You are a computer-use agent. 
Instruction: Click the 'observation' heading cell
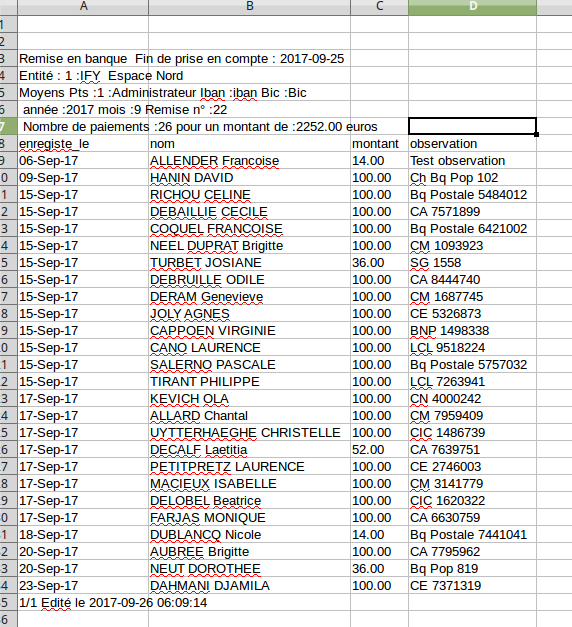(x=473, y=144)
